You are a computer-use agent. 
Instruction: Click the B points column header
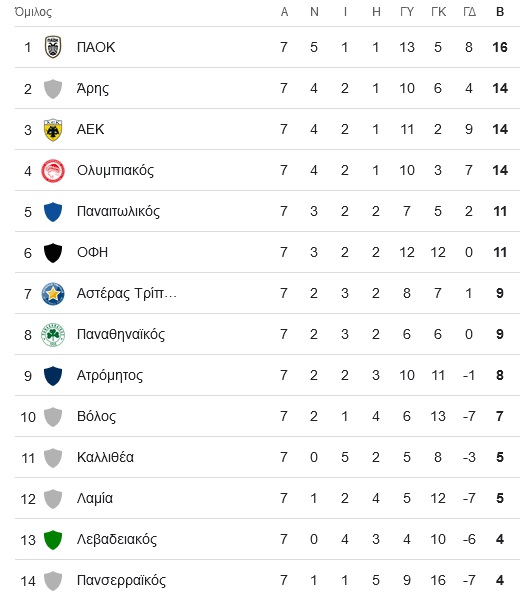click(500, 12)
